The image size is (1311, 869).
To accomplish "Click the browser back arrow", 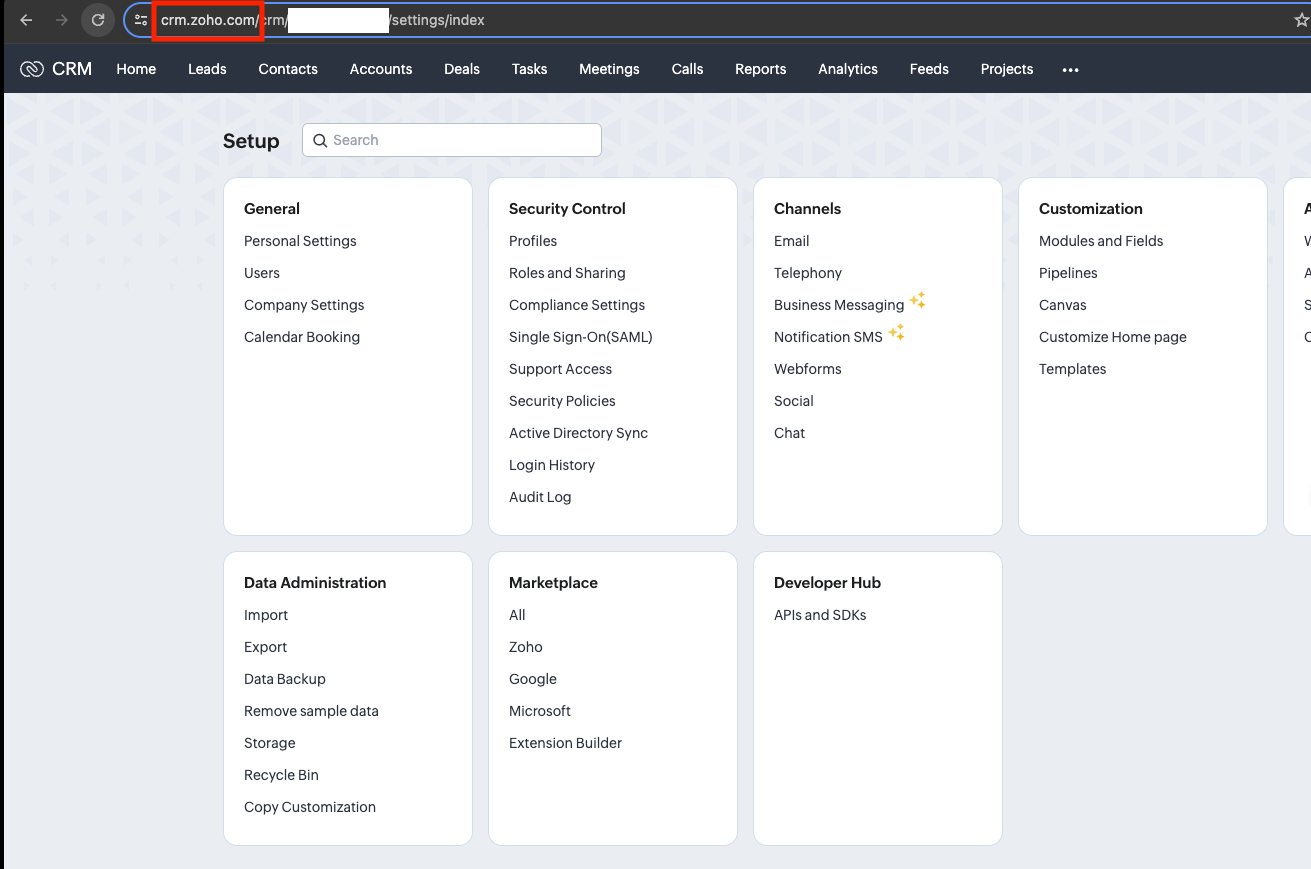I will pos(26,20).
